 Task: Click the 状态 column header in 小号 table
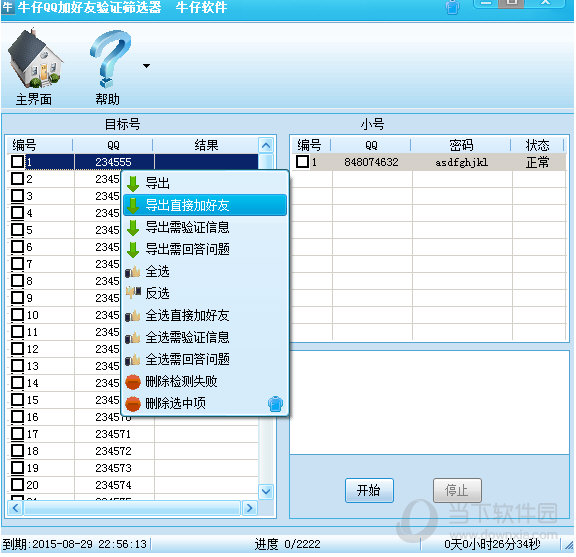(x=537, y=145)
